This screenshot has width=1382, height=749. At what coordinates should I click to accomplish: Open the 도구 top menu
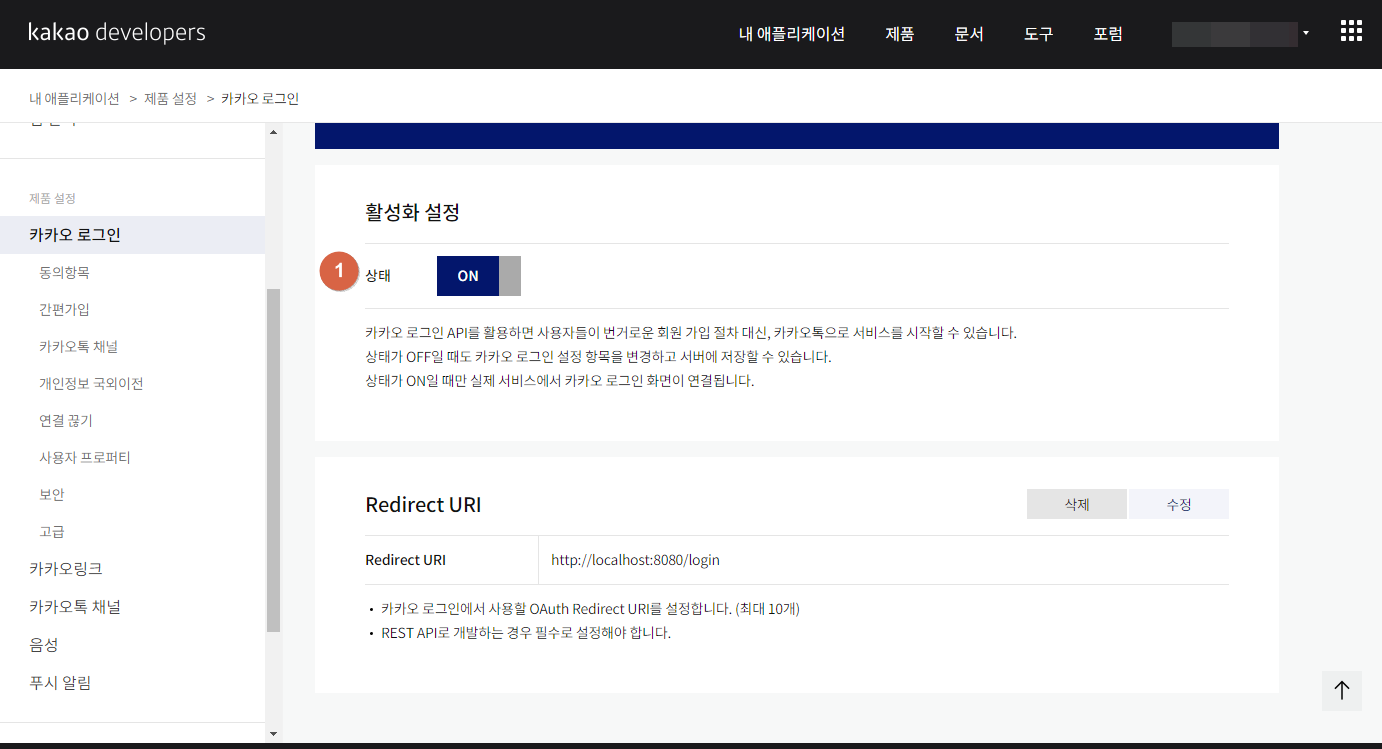pyautogui.click(x=1039, y=34)
